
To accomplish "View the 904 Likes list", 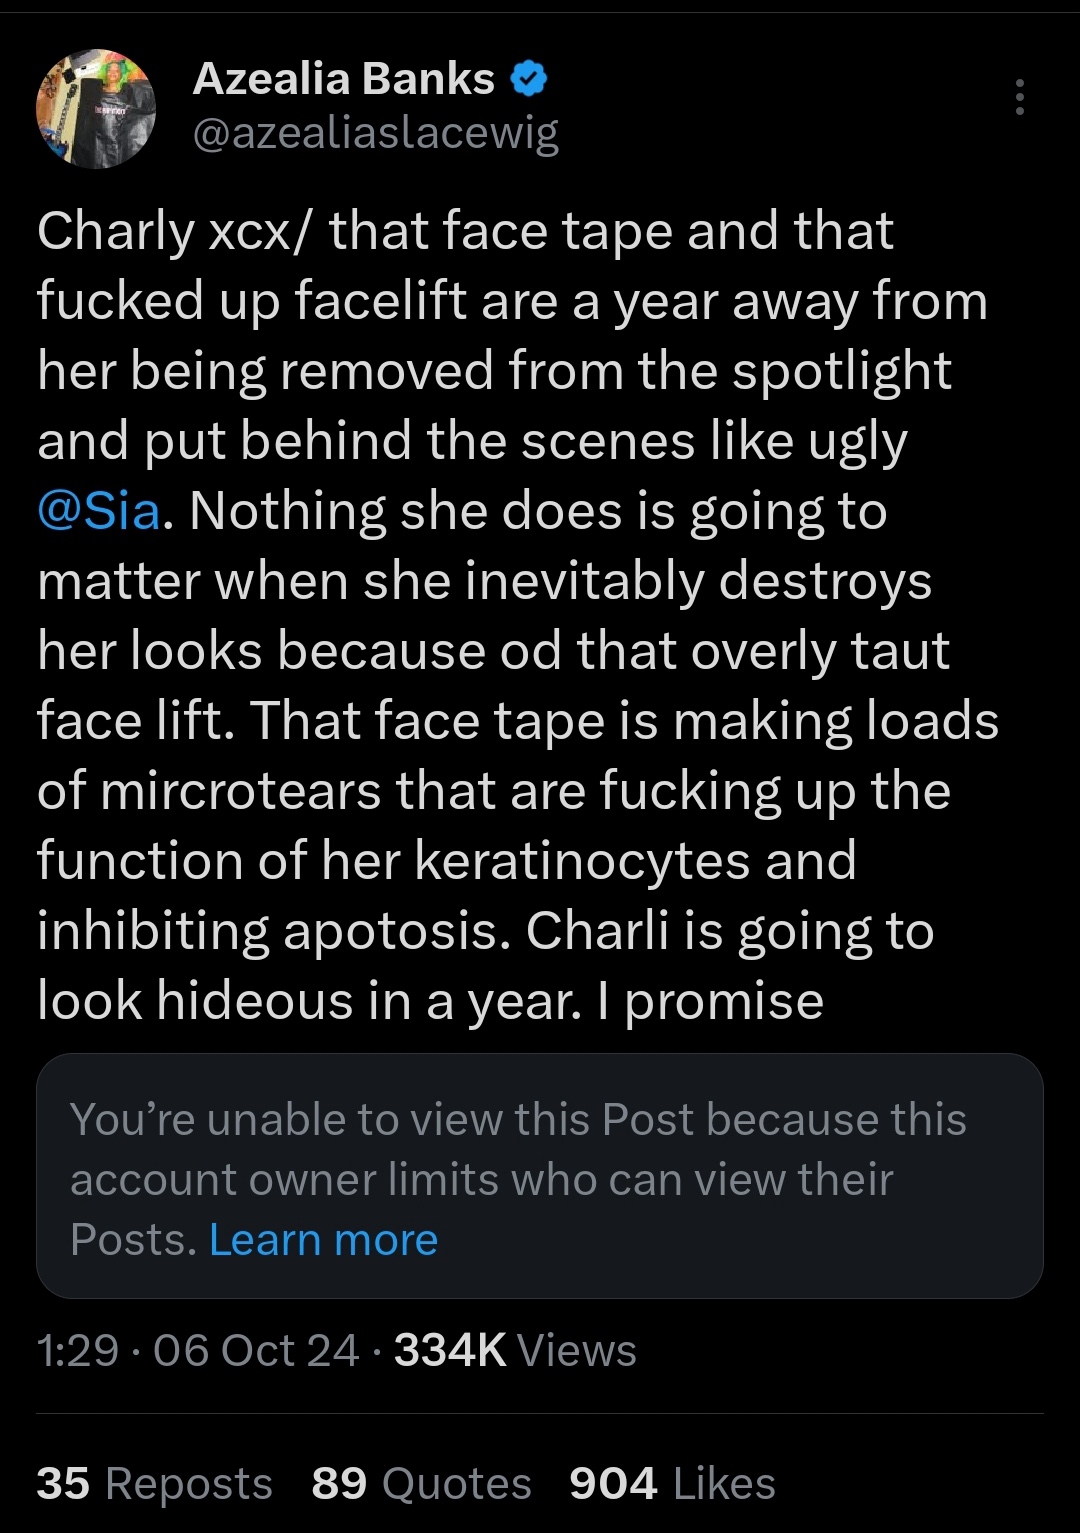I will pyautogui.click(x=672, y=1483).
